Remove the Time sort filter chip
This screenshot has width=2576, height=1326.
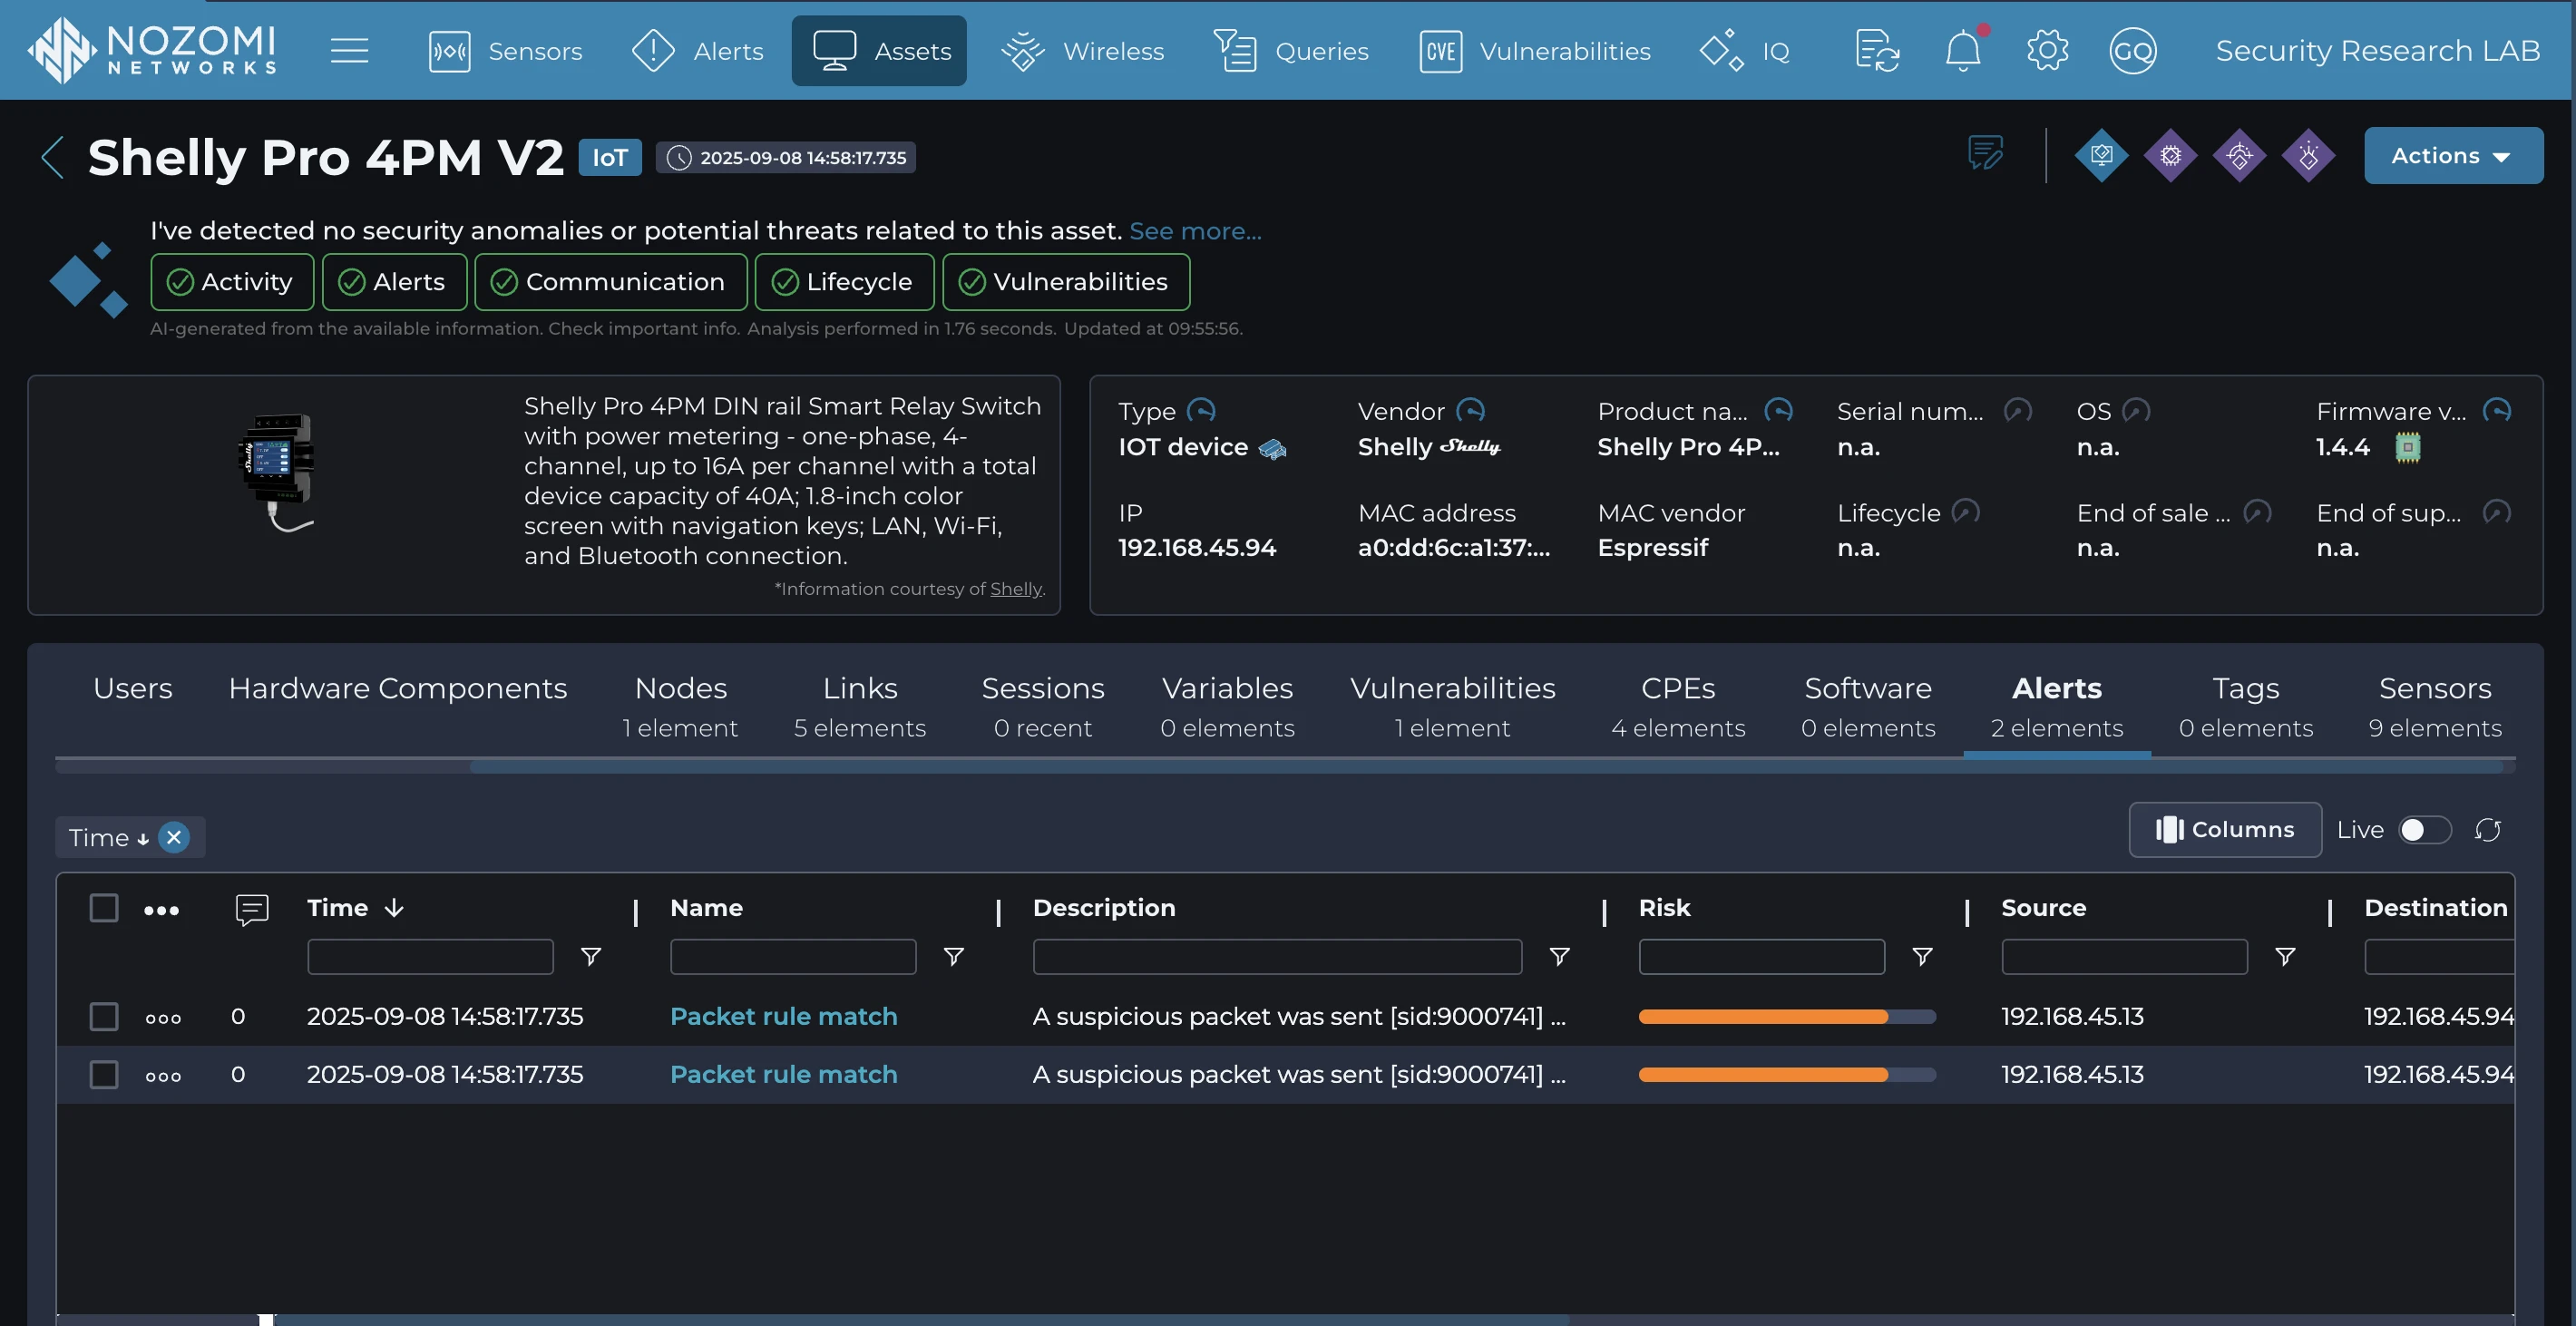tap(174, 837)
